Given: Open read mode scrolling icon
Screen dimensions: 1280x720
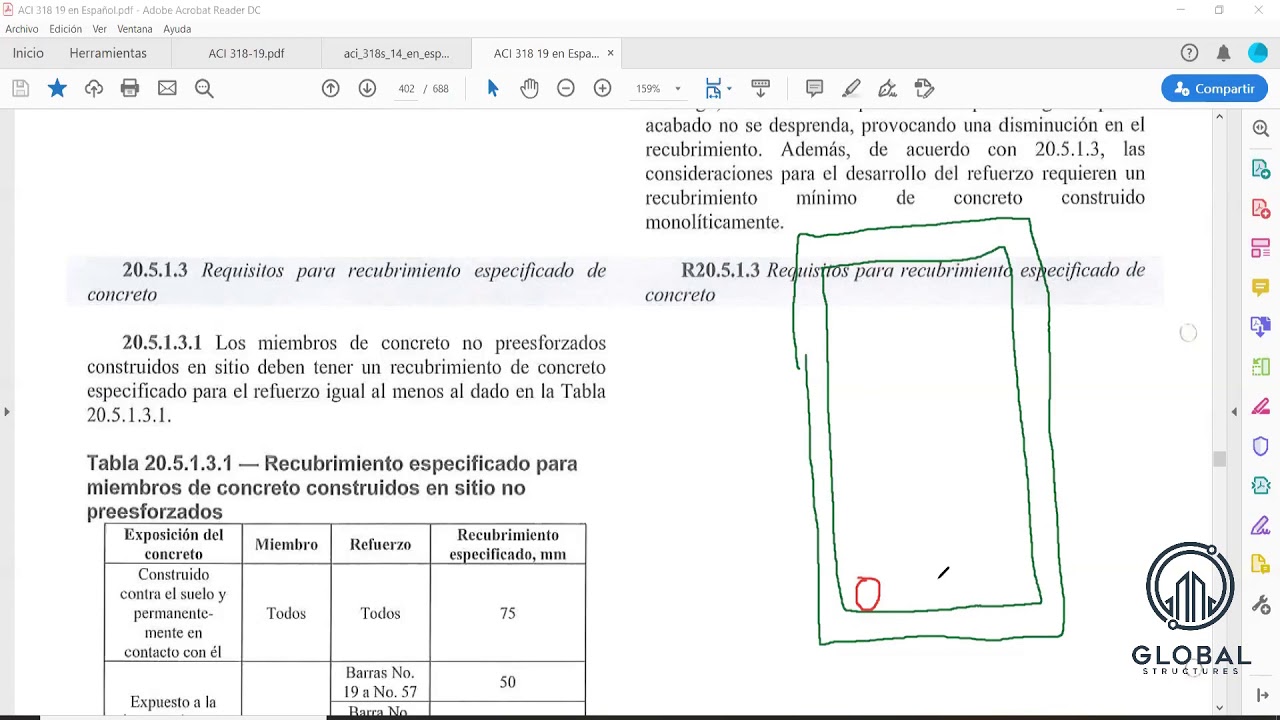Looking at the screenshot, I should pos(760,89).
